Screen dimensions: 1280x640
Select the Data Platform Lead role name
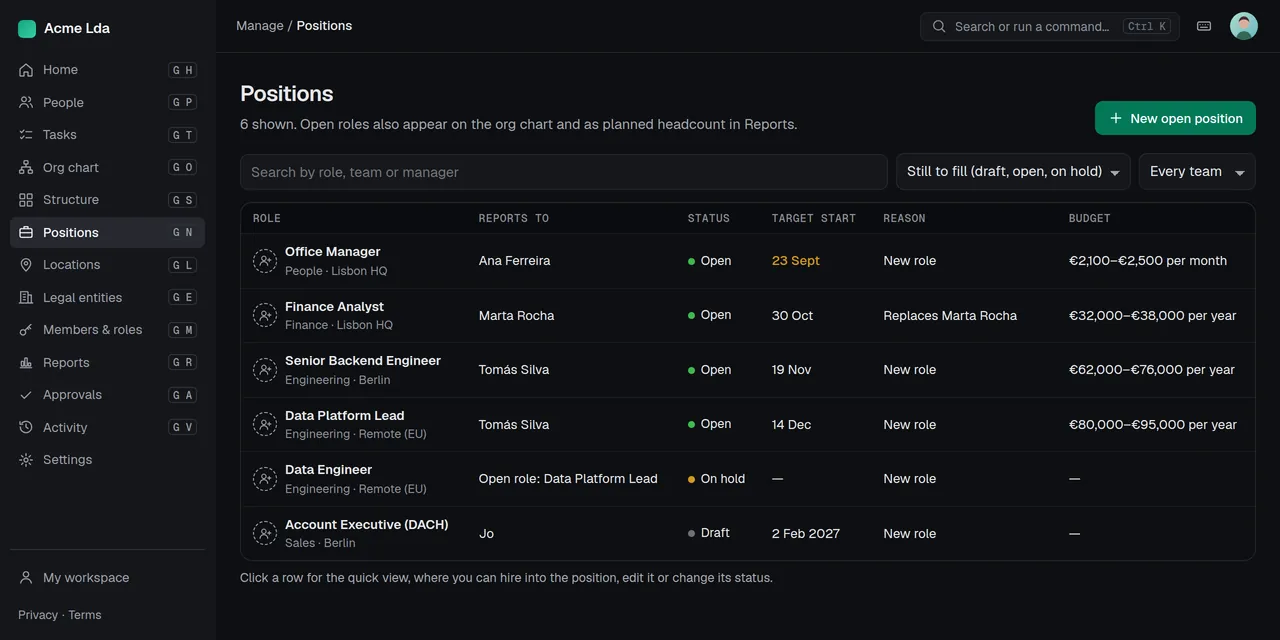(345, 416)
